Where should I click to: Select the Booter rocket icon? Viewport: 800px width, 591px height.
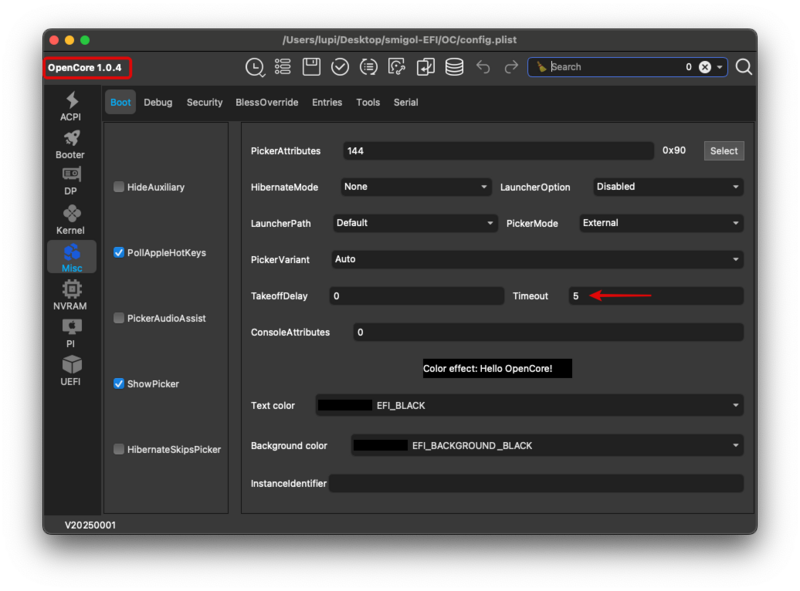click(x=71, y=144)
